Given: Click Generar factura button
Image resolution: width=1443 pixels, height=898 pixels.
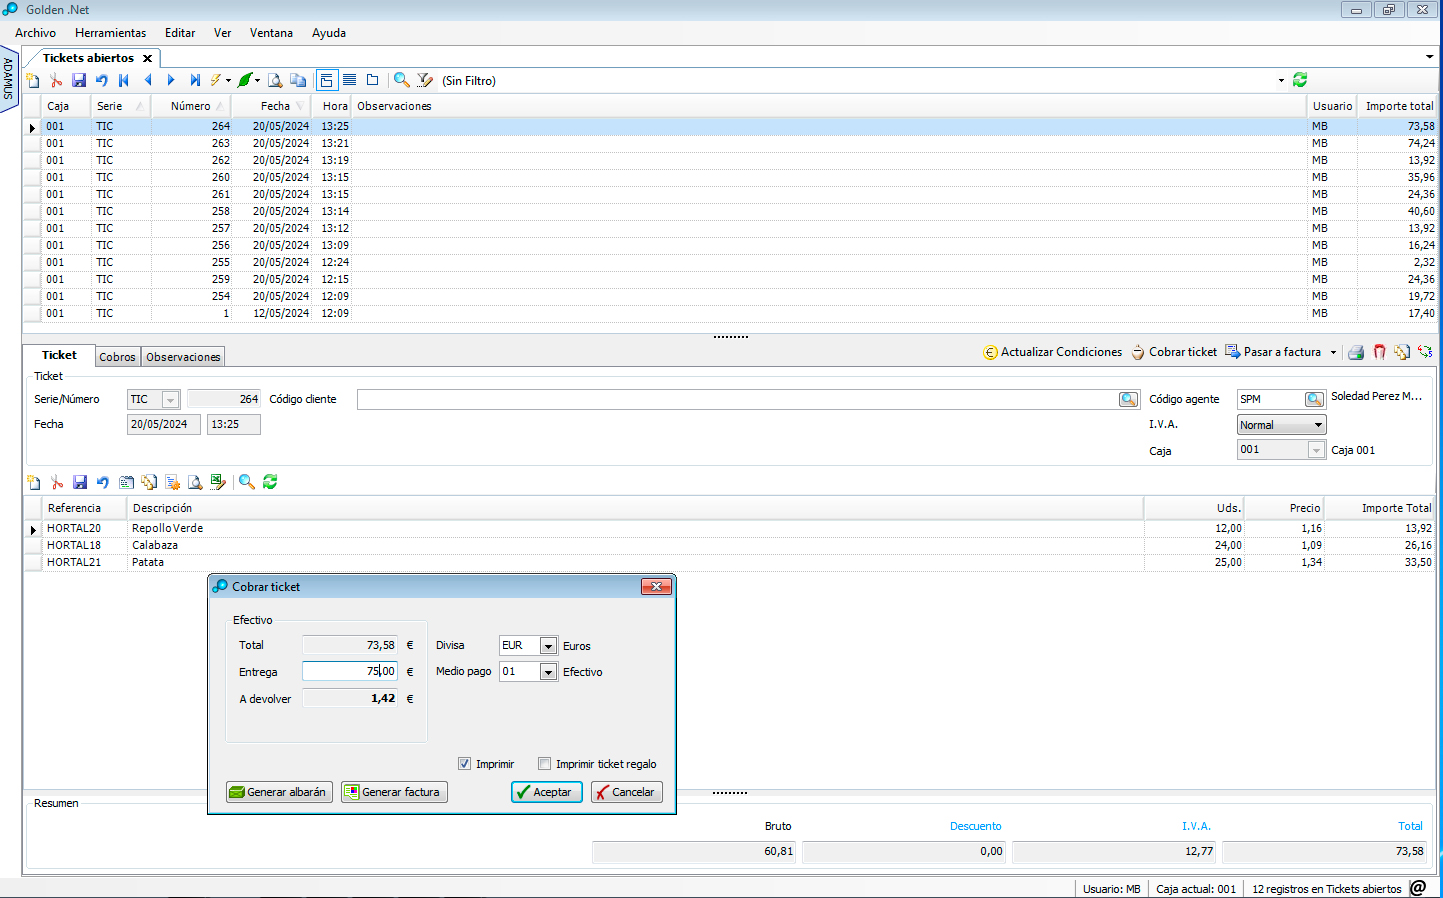Looking at the screenshot, I should tap(394, 792).
